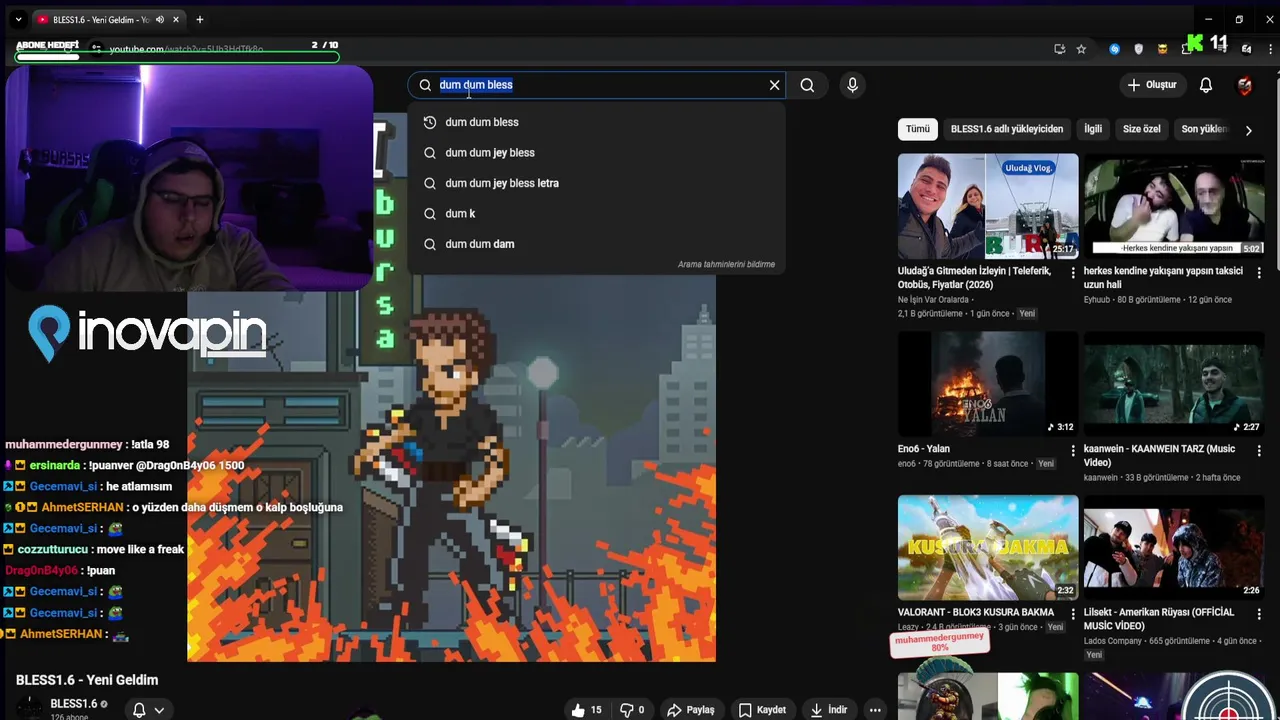Select the İlgili filter chip

(1093, 129)
